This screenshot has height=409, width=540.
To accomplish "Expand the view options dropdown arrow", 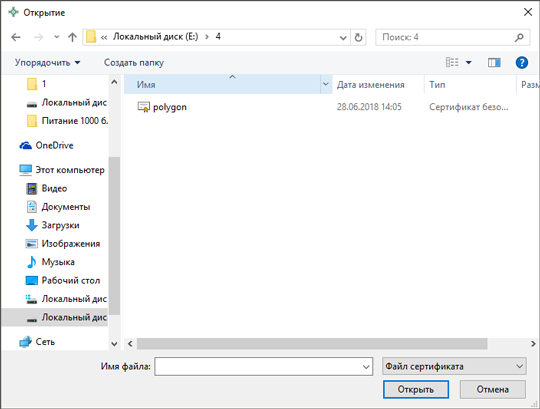I will click(x=468, y=63).
